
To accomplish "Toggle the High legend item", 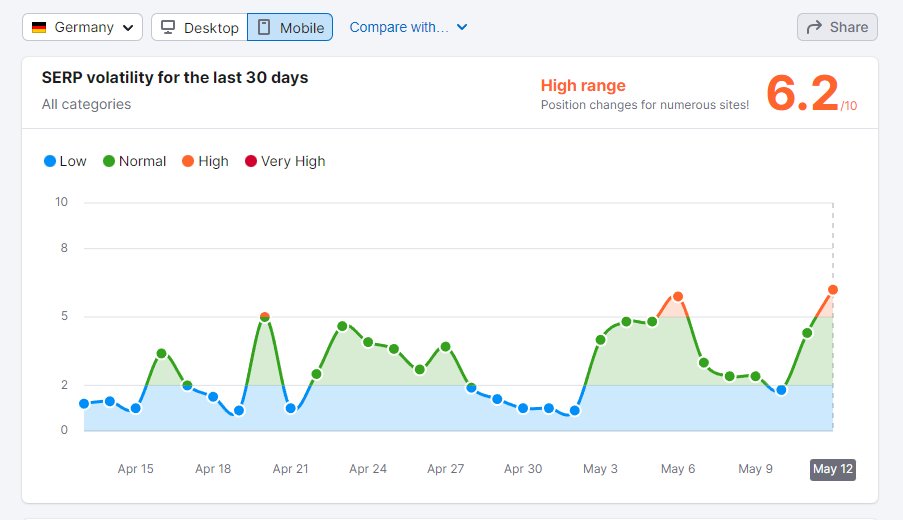I will pyautogui.click(x=205, y=161).
